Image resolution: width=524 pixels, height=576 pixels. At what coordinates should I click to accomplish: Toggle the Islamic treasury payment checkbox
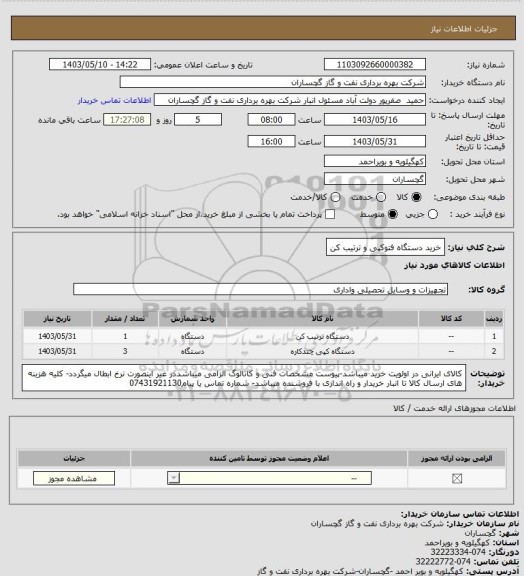tap(330, 214)
